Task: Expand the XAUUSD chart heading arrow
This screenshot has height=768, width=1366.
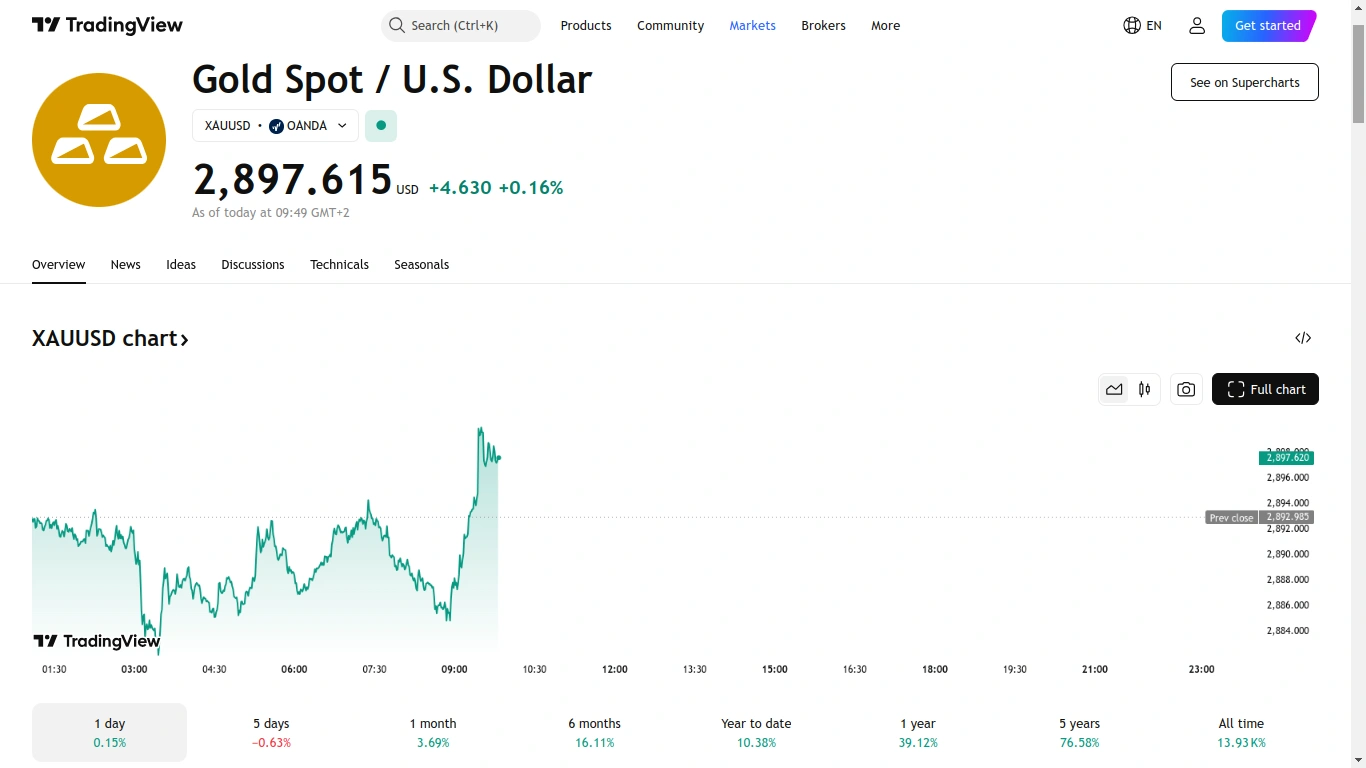Action: click(184, 339)
